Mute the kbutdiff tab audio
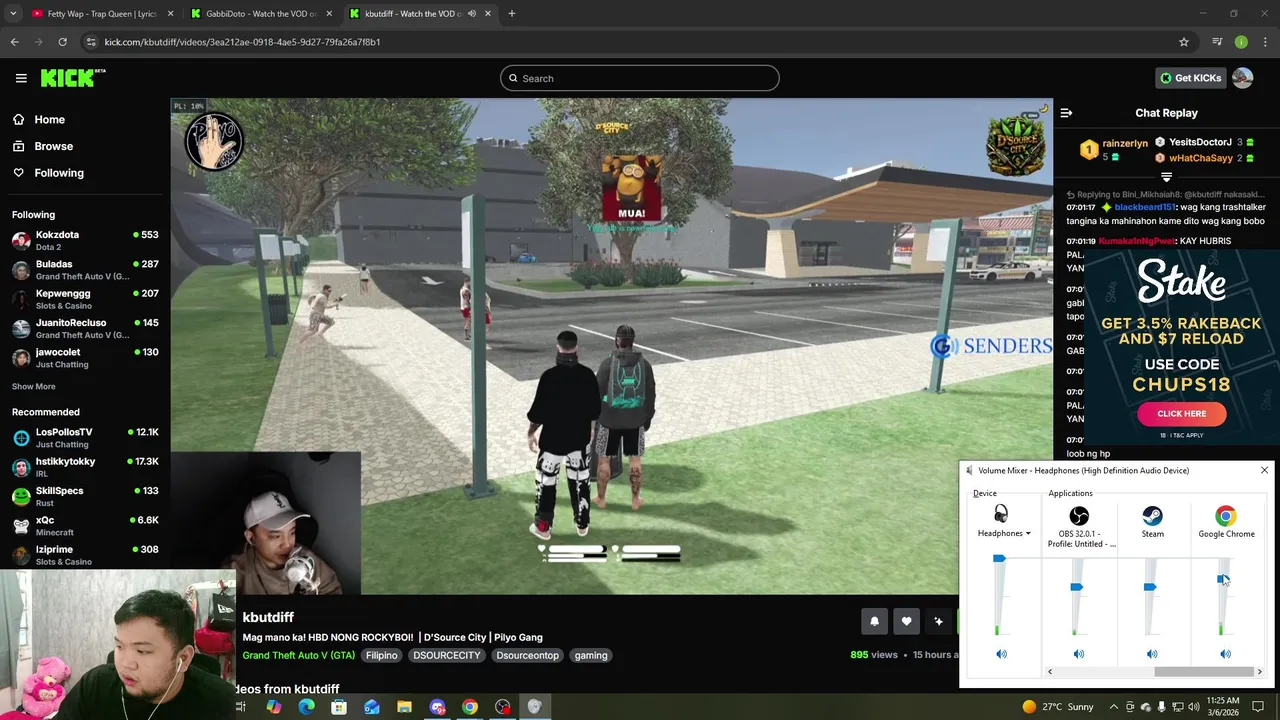This screenshot has width=1280, height=720. (471, 14)
